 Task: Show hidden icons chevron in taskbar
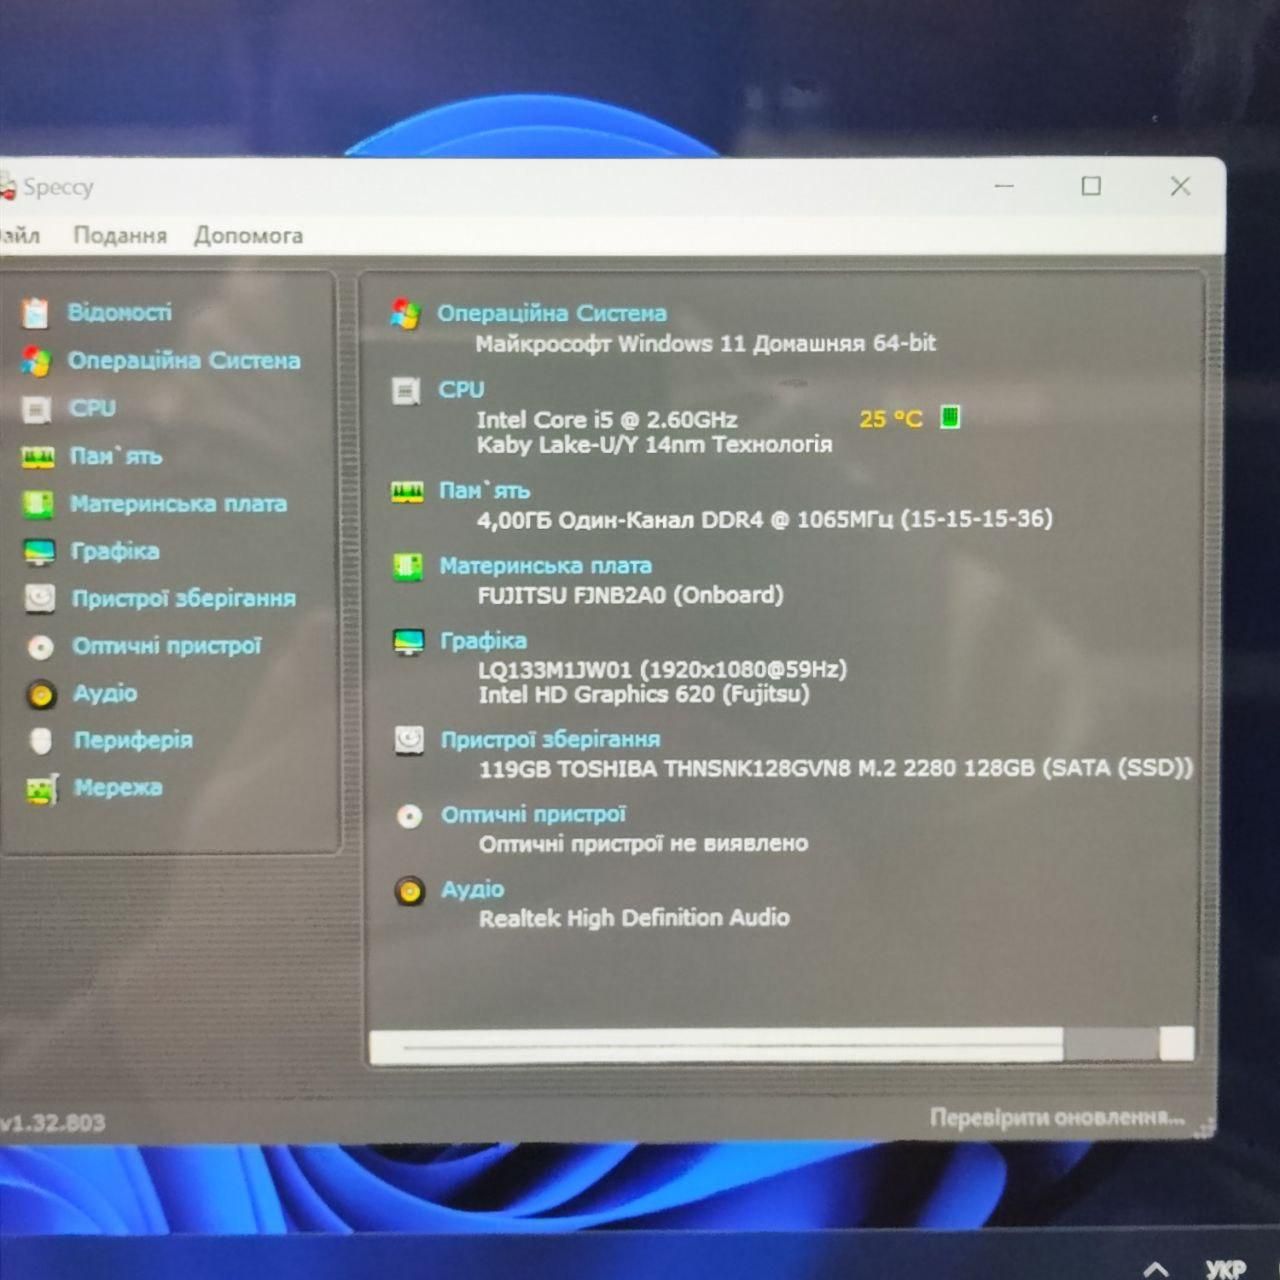(x=1155, y=1270)
